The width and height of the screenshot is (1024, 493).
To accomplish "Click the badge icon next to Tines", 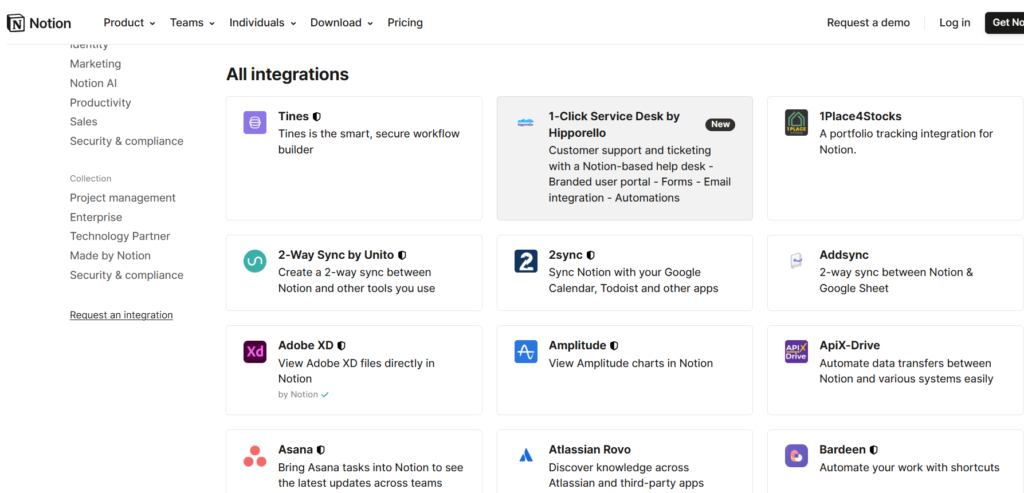I will [x=317, y=117].
